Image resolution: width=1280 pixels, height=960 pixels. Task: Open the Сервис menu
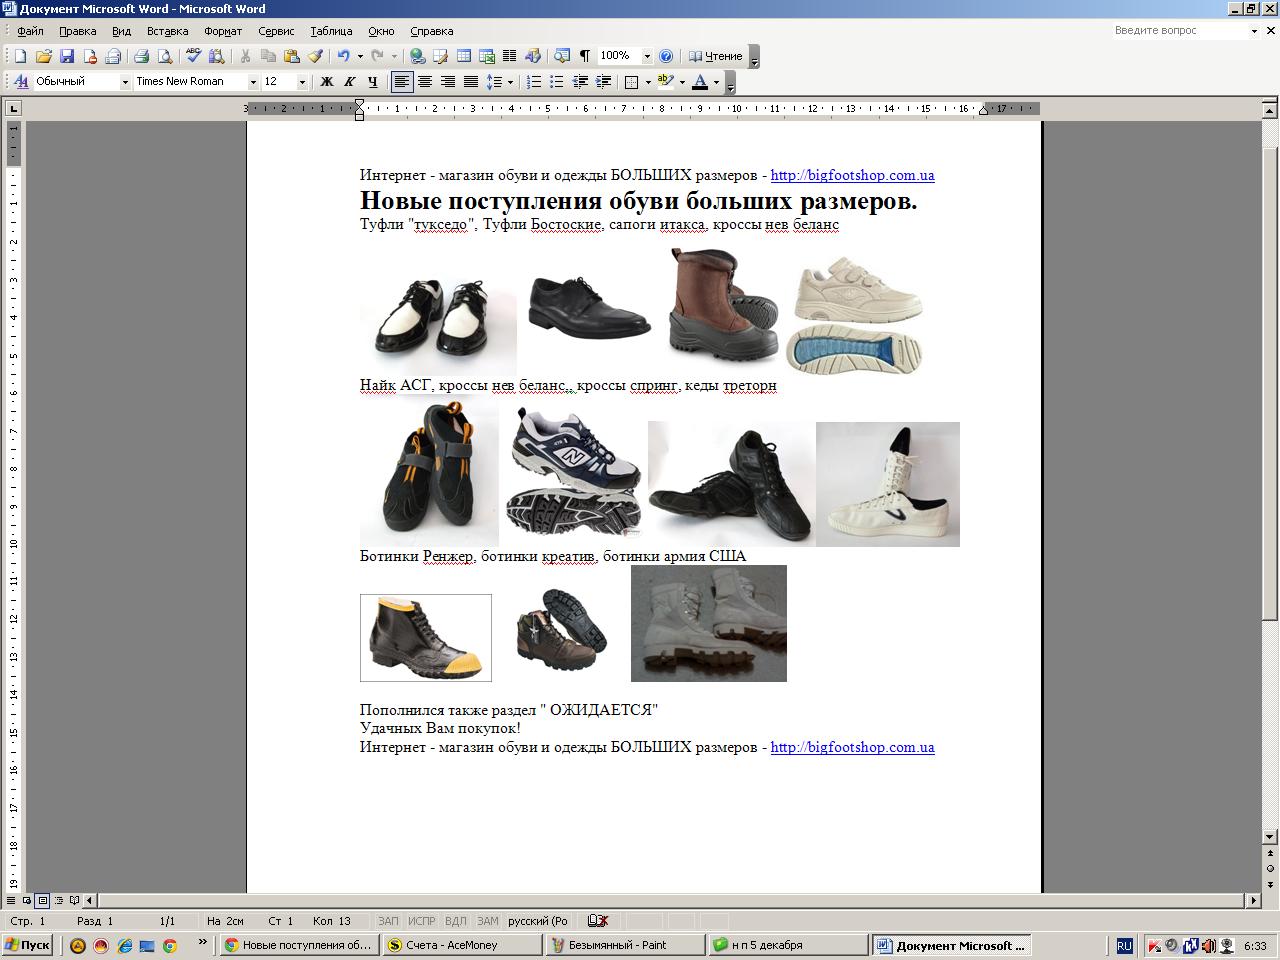276,31
